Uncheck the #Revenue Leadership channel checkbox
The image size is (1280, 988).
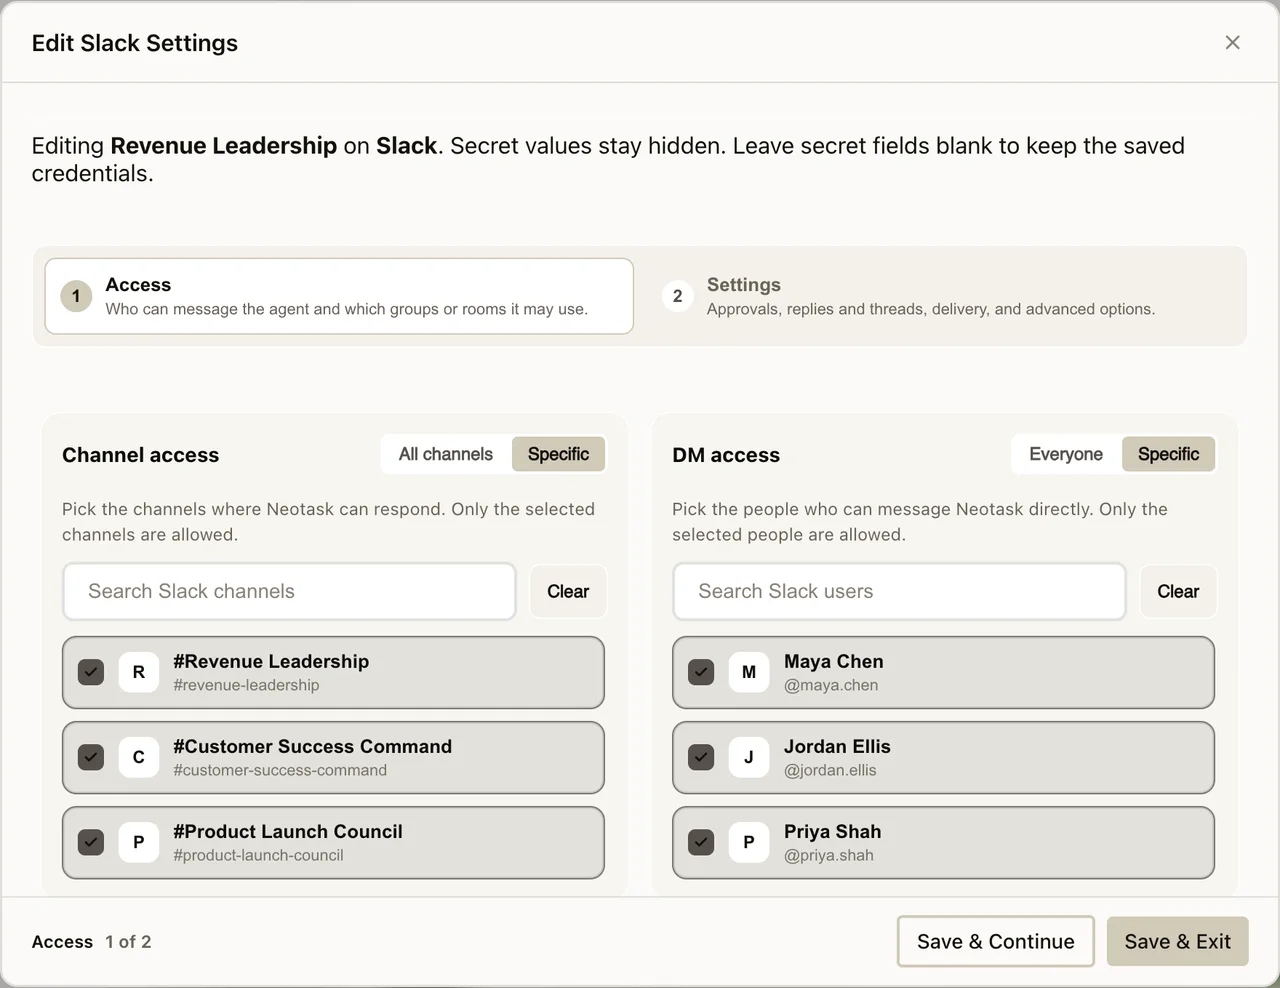point(91,672)
